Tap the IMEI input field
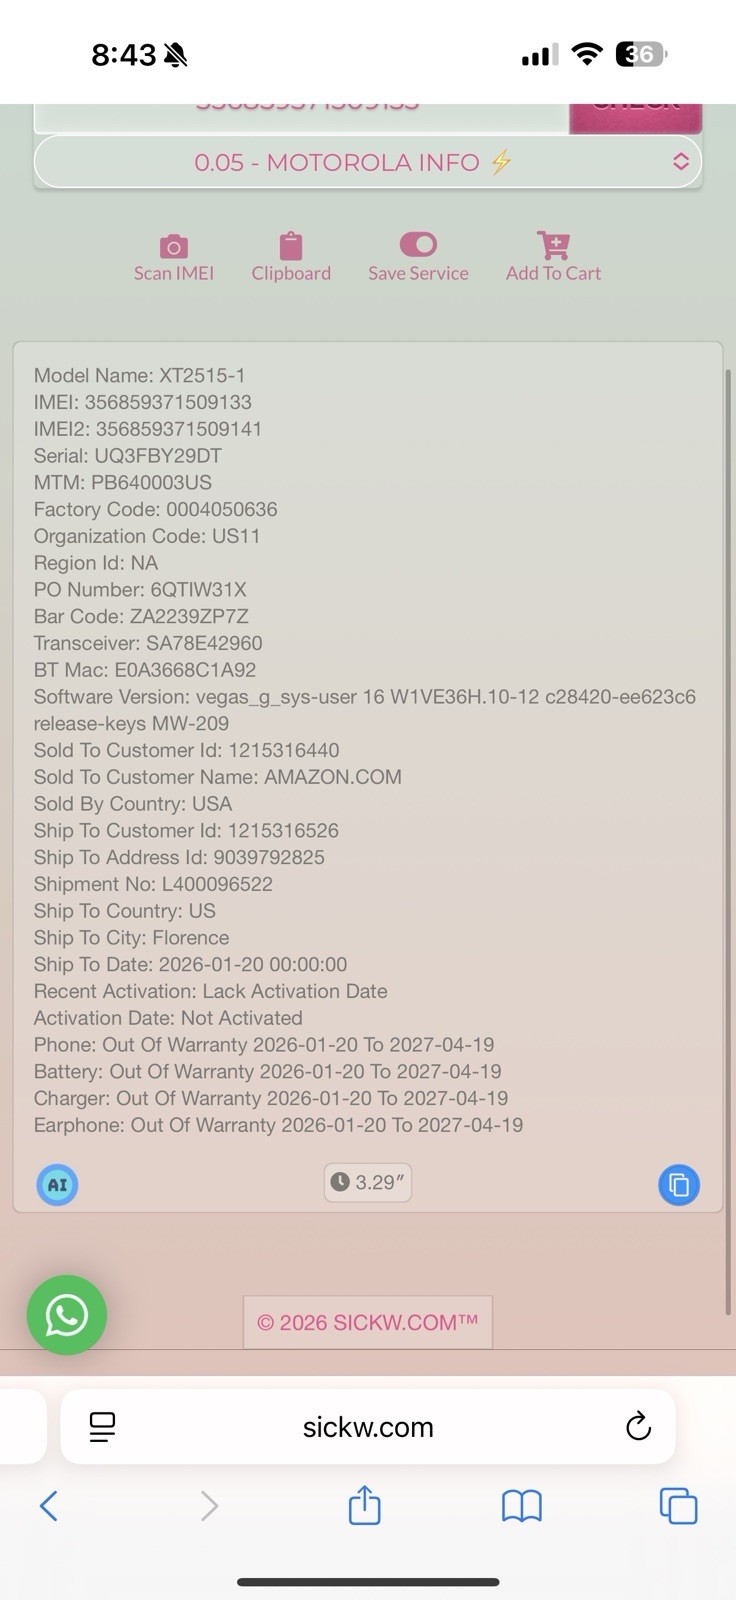The width and height of the screenshot is (736, 1600). coord(302,116)
